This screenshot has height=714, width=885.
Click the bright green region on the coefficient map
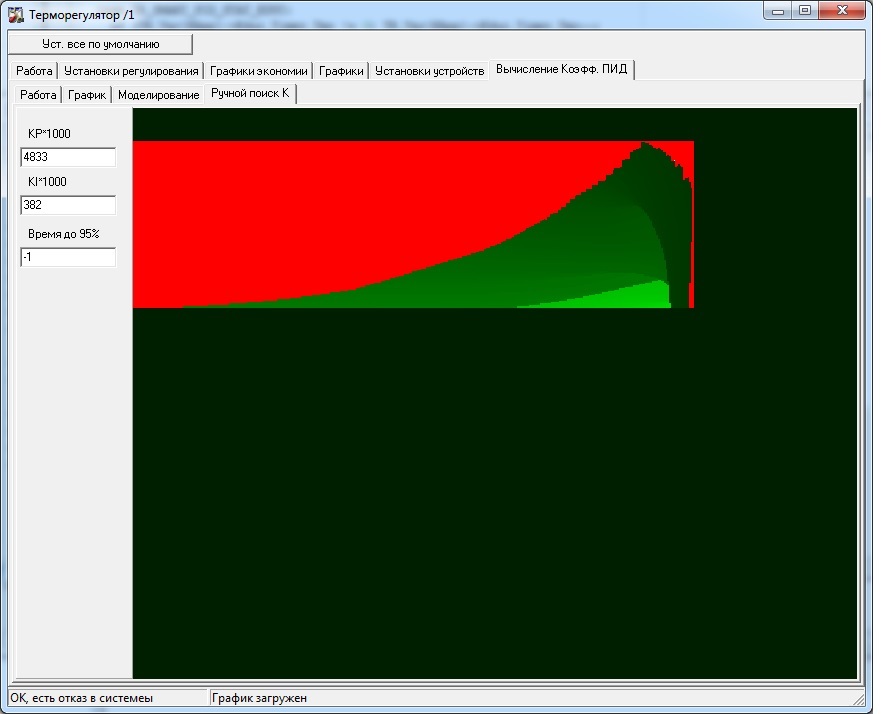click(x=632, y=296)
